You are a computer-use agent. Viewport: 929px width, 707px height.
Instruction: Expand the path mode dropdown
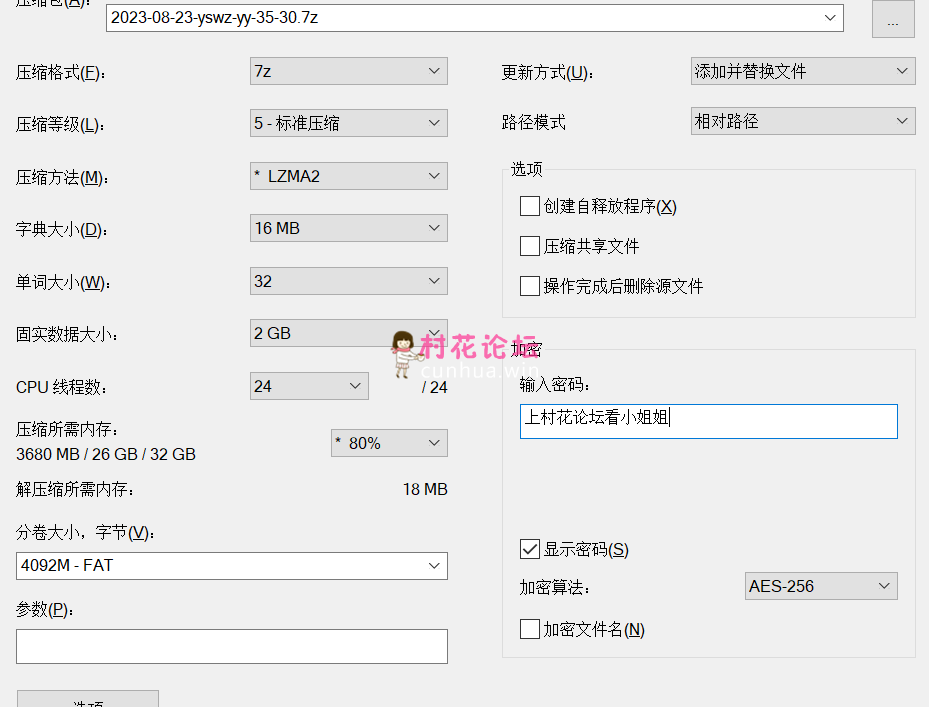click(x=803, y=121)
